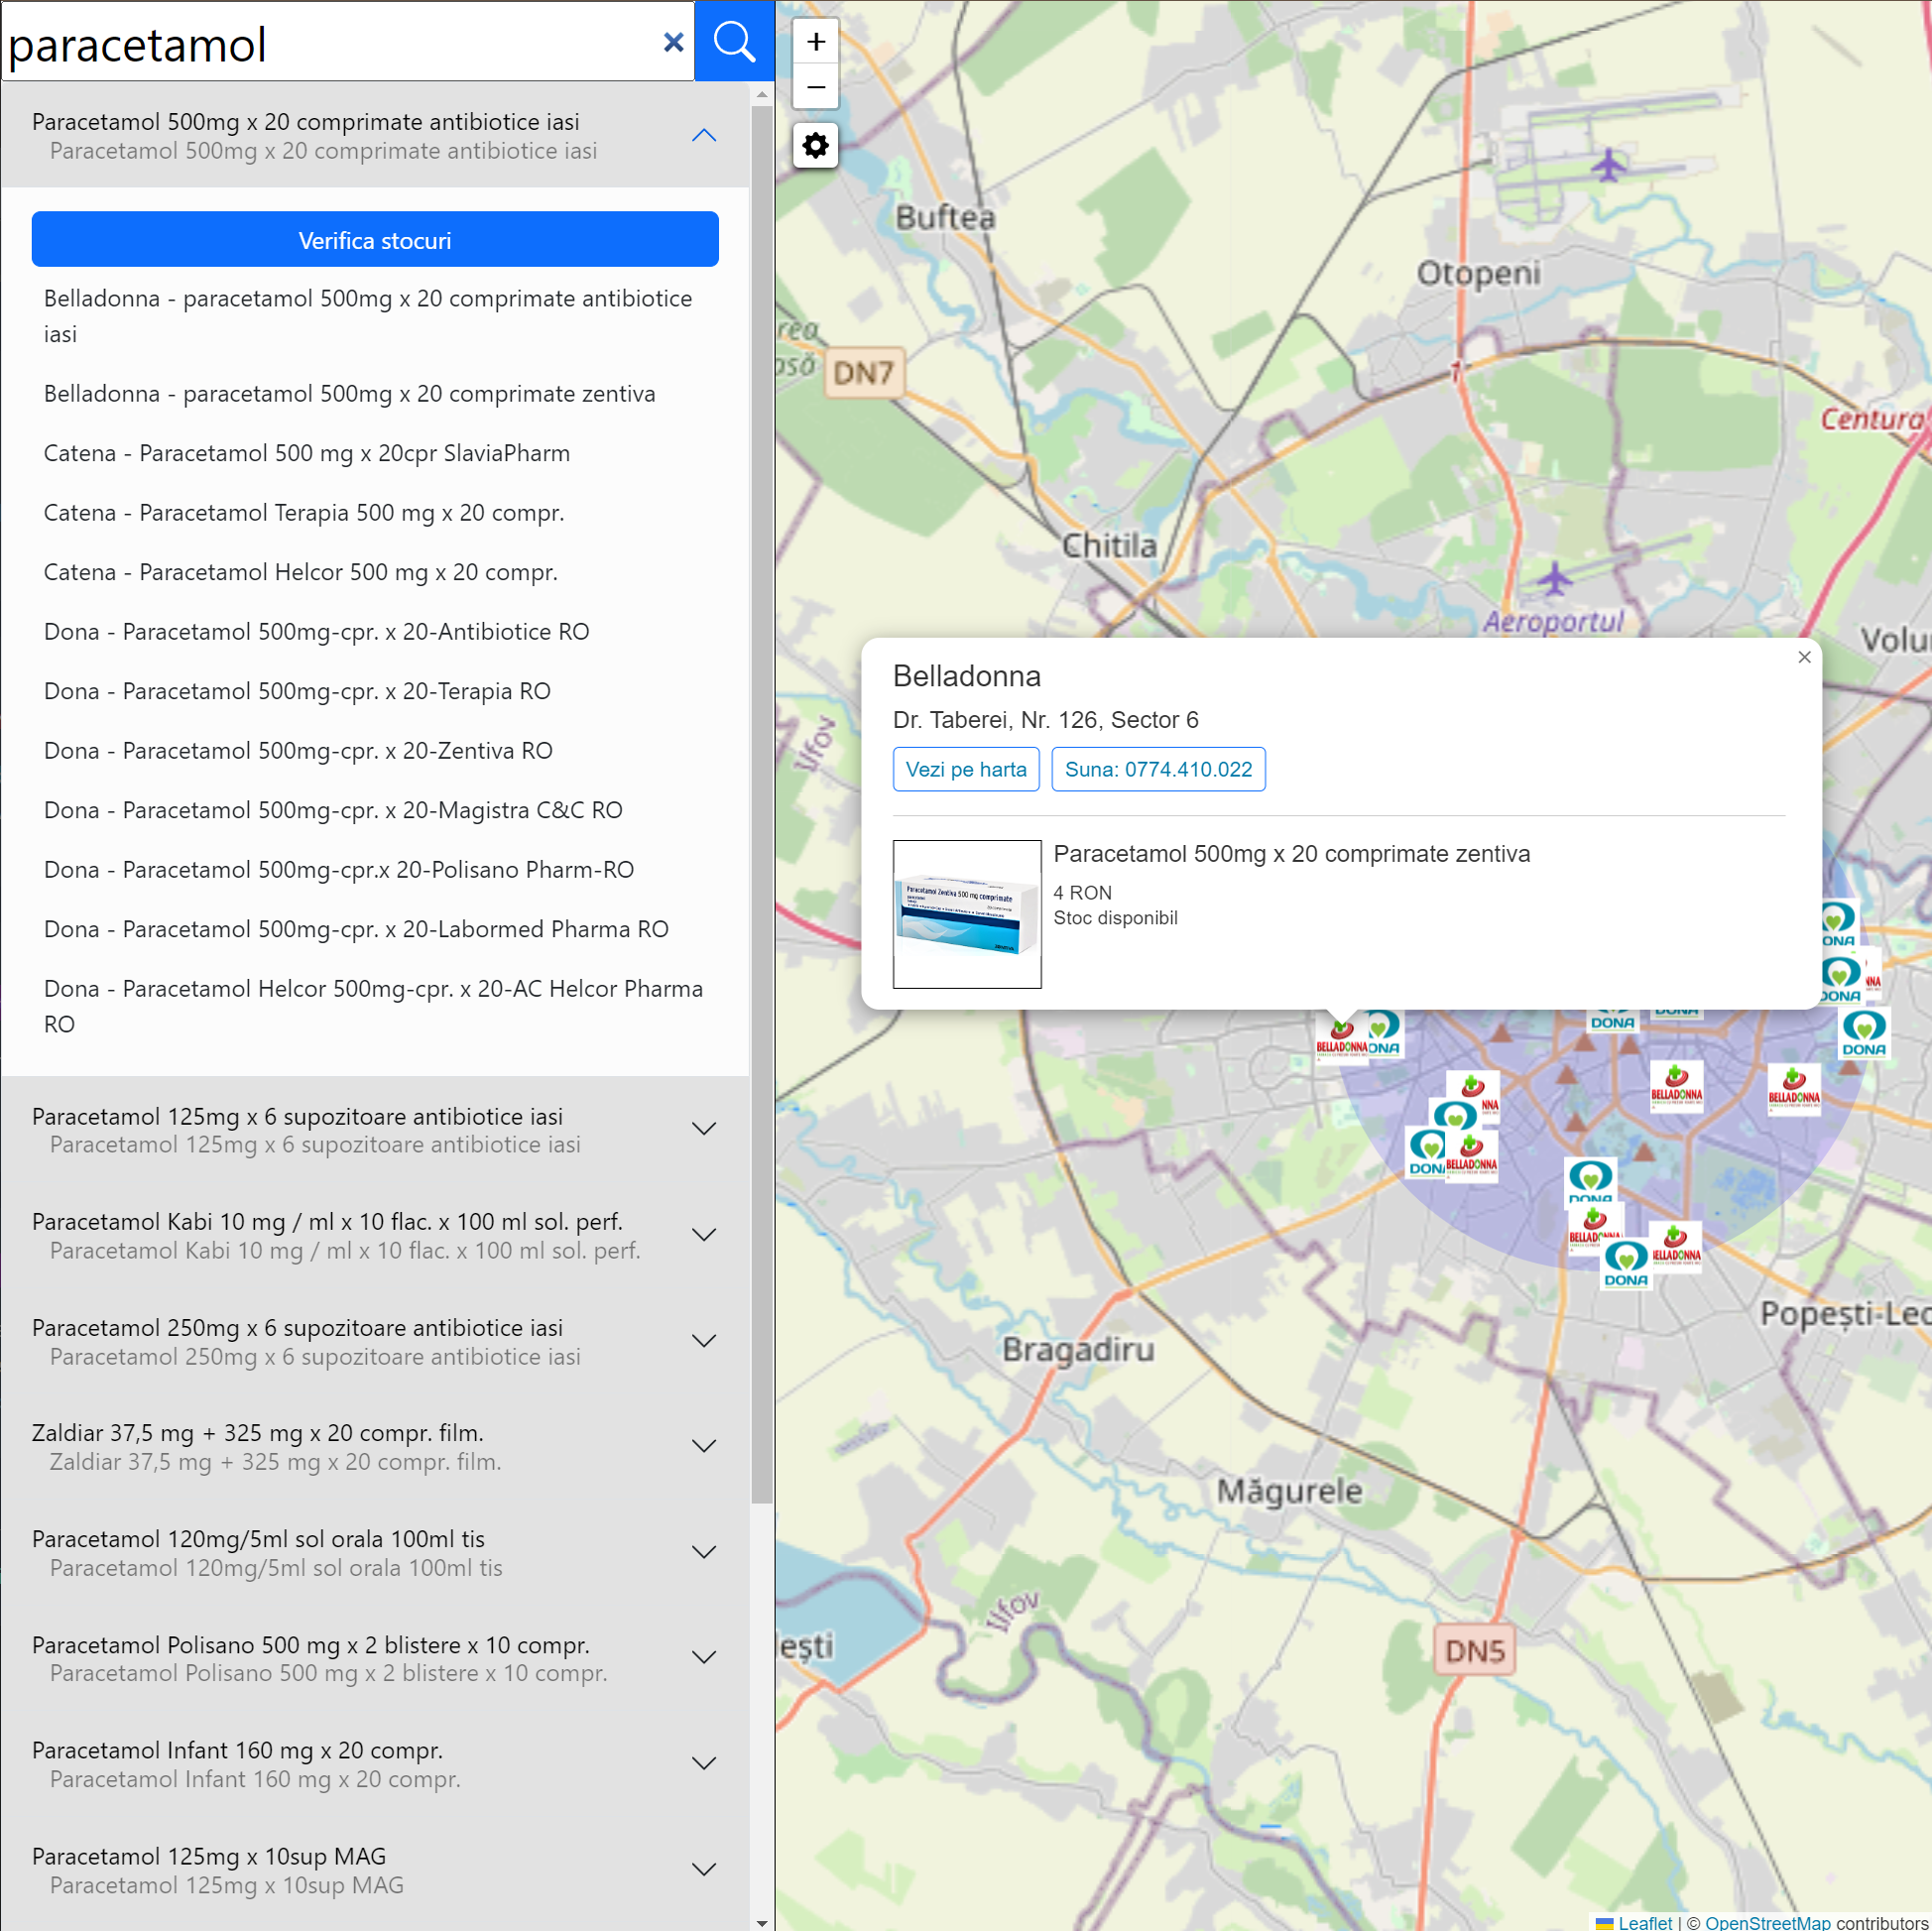Open the map settings gear

coord(815,146)
